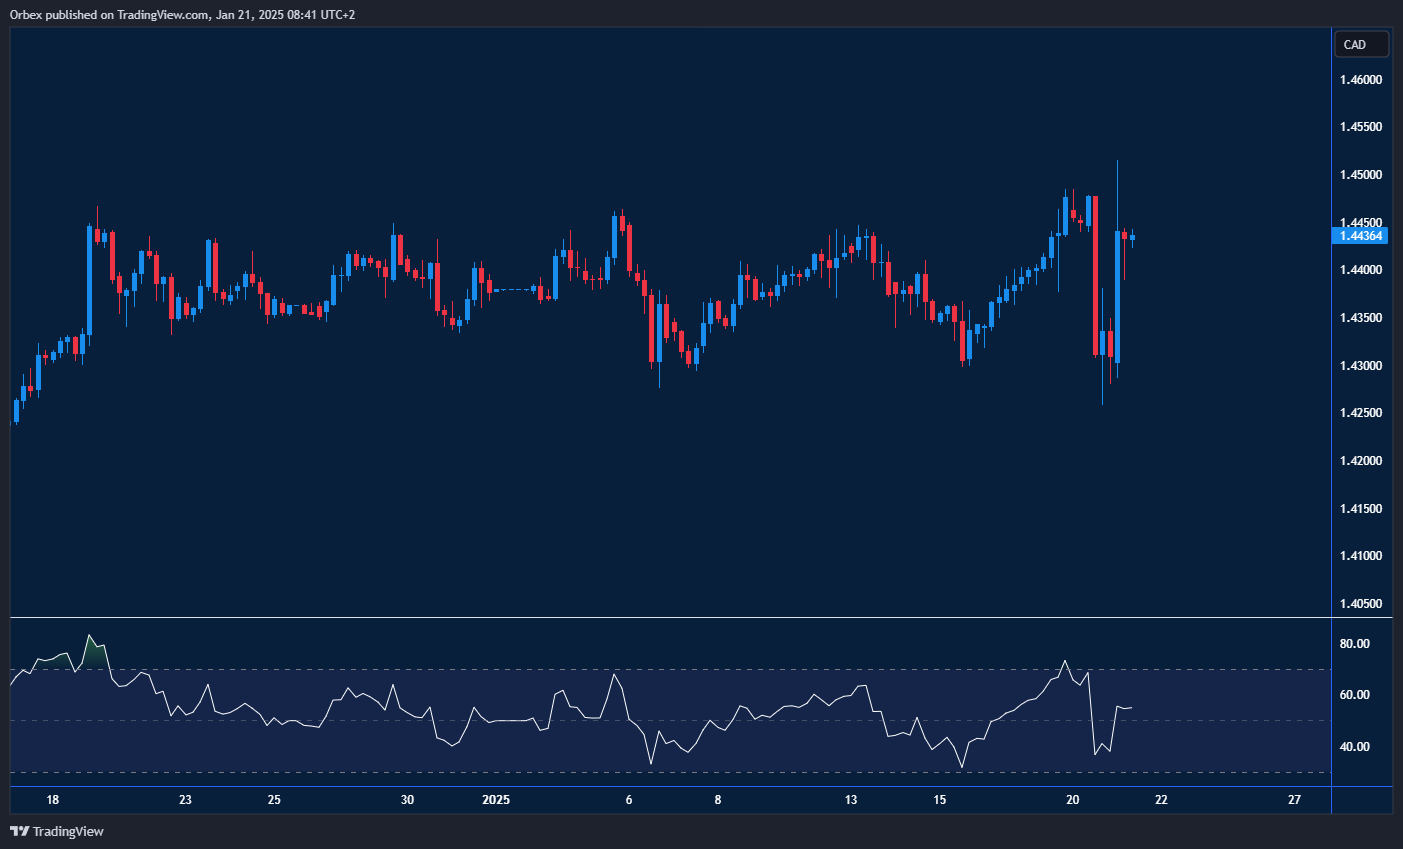This screenshot has width=1403, height=849.
Task: Click the TradingView logo in the bottom-left
Action: (x=57, y=831)
